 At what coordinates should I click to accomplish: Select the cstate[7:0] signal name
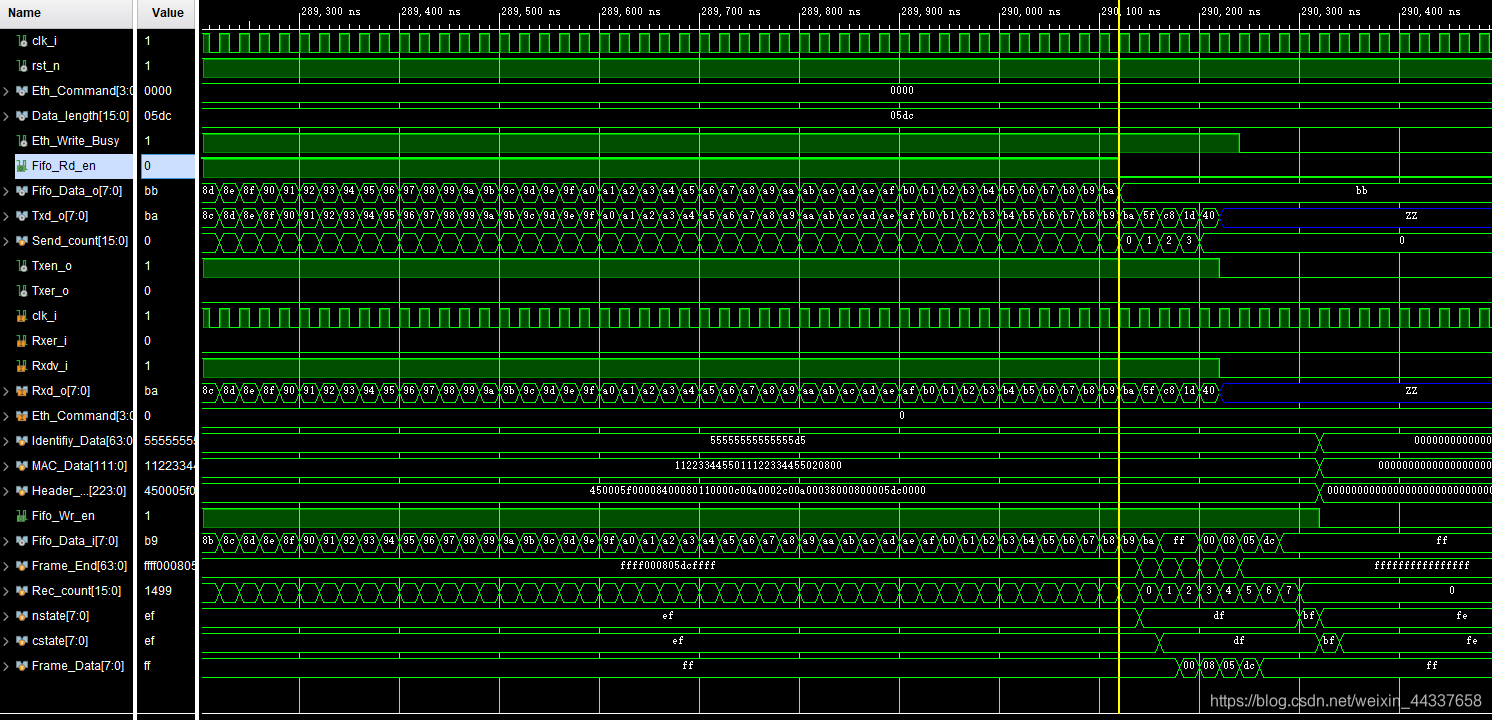(x=60, y=641)
